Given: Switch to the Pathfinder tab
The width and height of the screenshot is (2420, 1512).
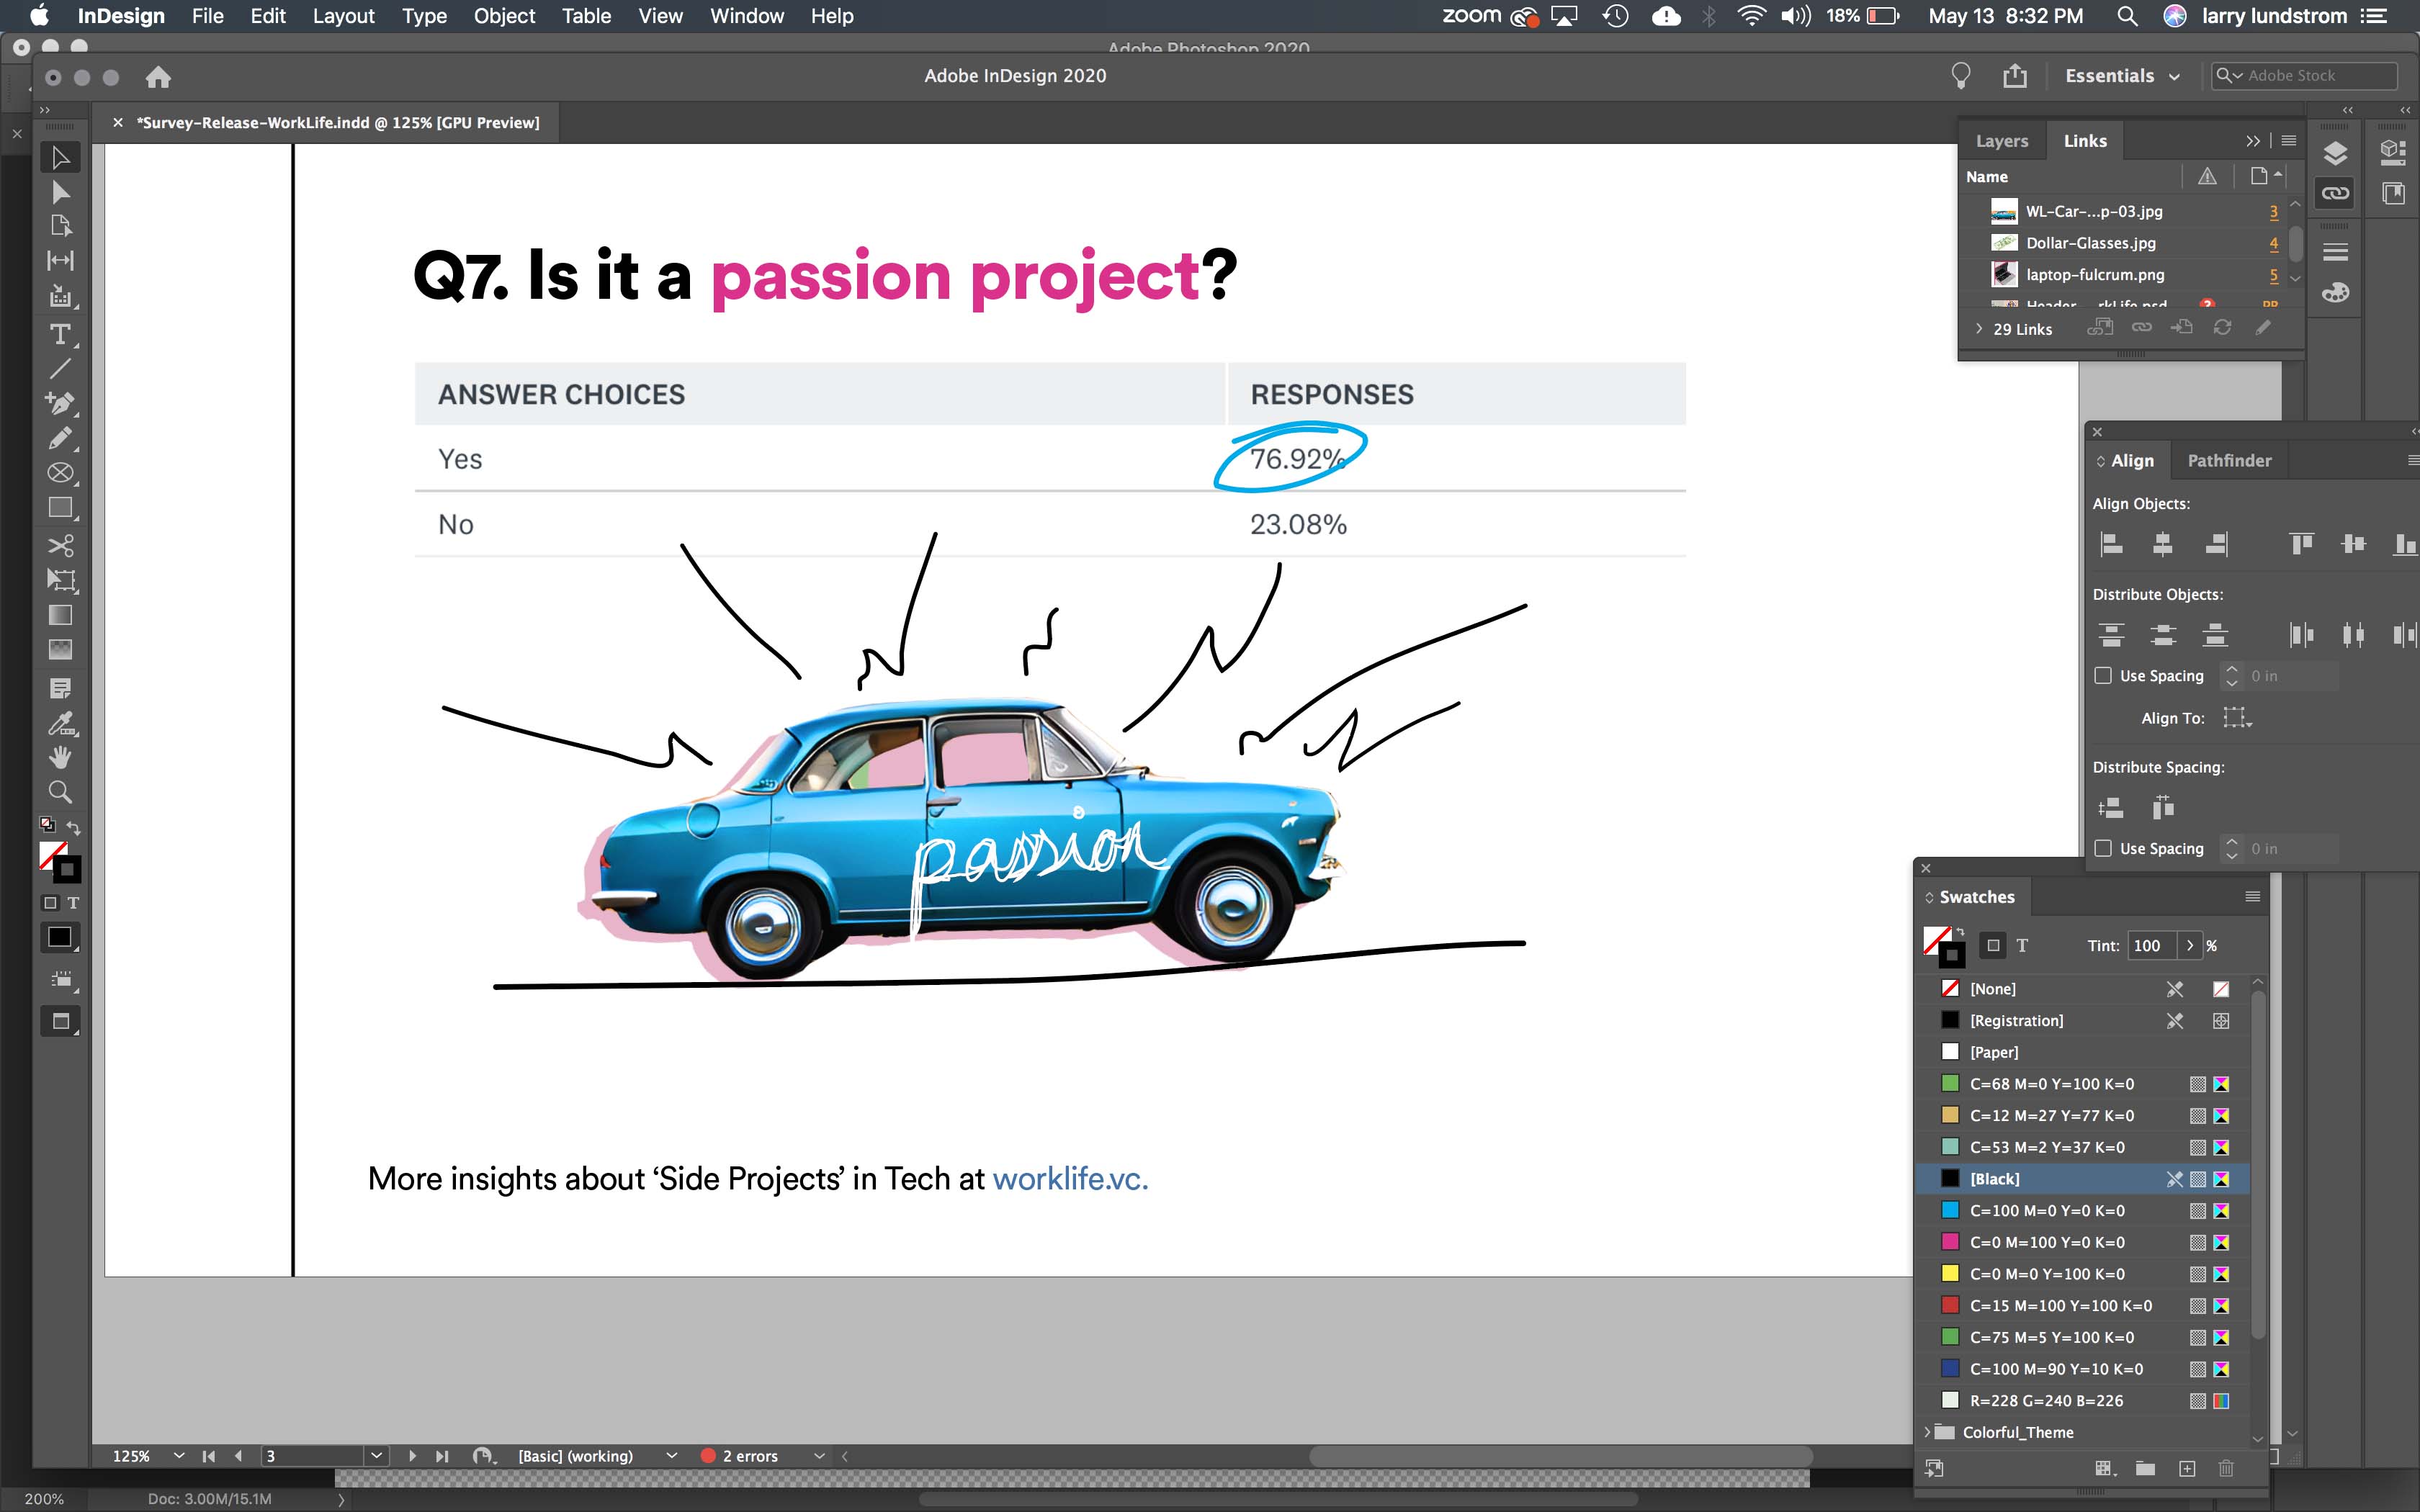Looking at the screenshot, I should [2228, 461].
